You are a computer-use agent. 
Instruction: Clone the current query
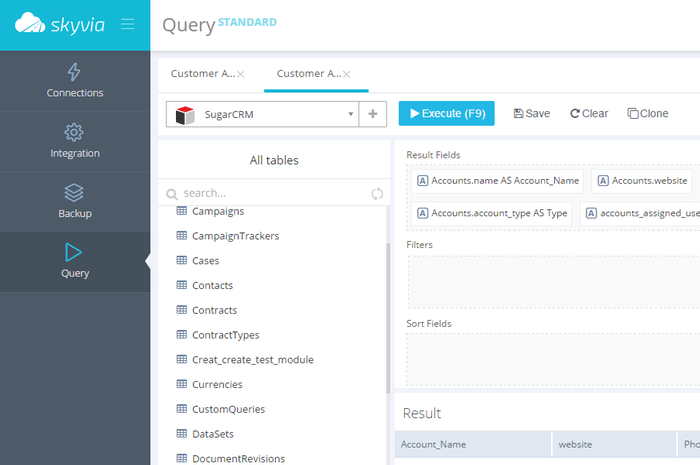[648, 114]
